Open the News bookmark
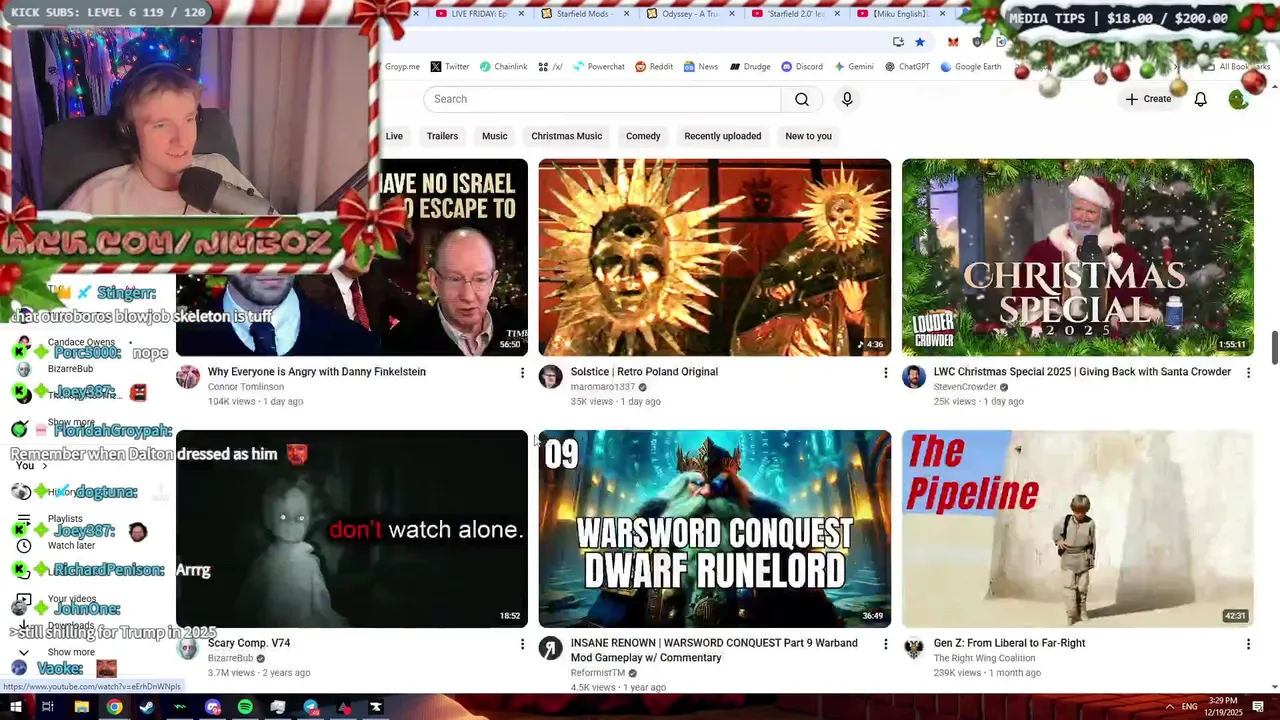1280x720 pixels. 701,67
